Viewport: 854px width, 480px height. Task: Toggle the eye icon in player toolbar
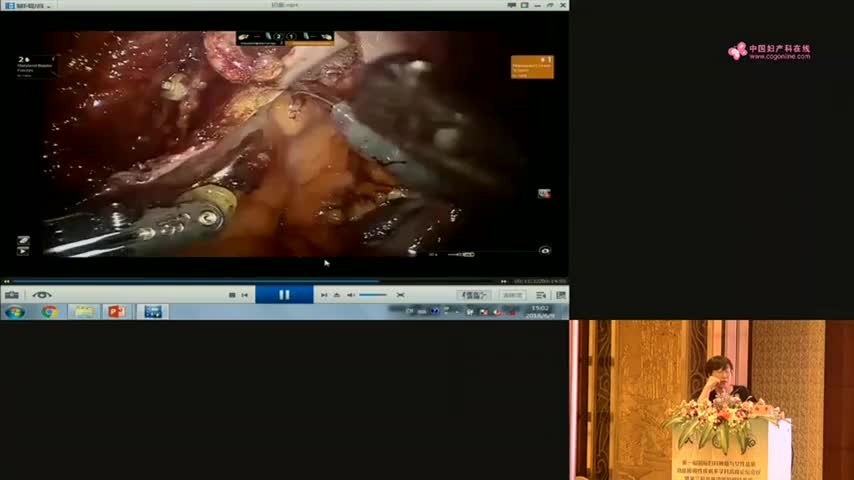pos(41,295)
